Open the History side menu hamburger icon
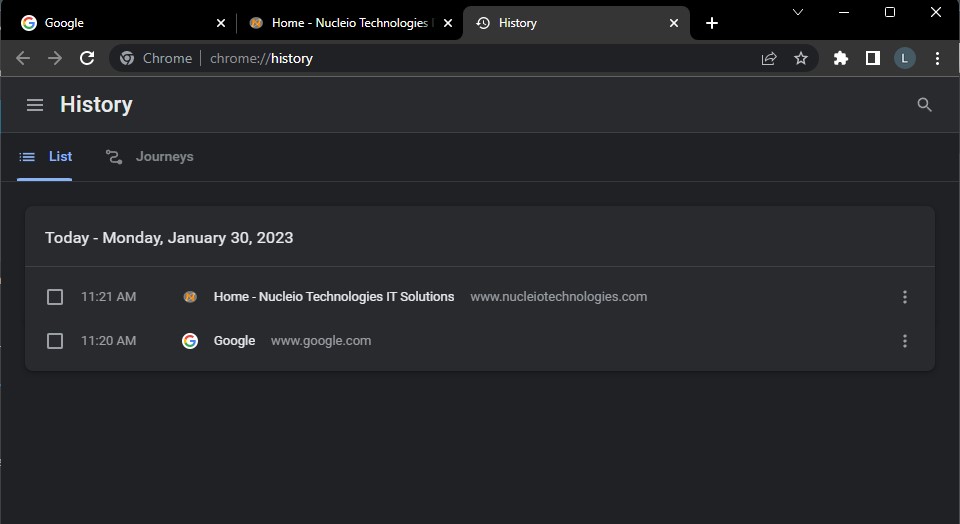Image resolution: width=960 pixels, height=524 pixels. (x=35, y=105)
